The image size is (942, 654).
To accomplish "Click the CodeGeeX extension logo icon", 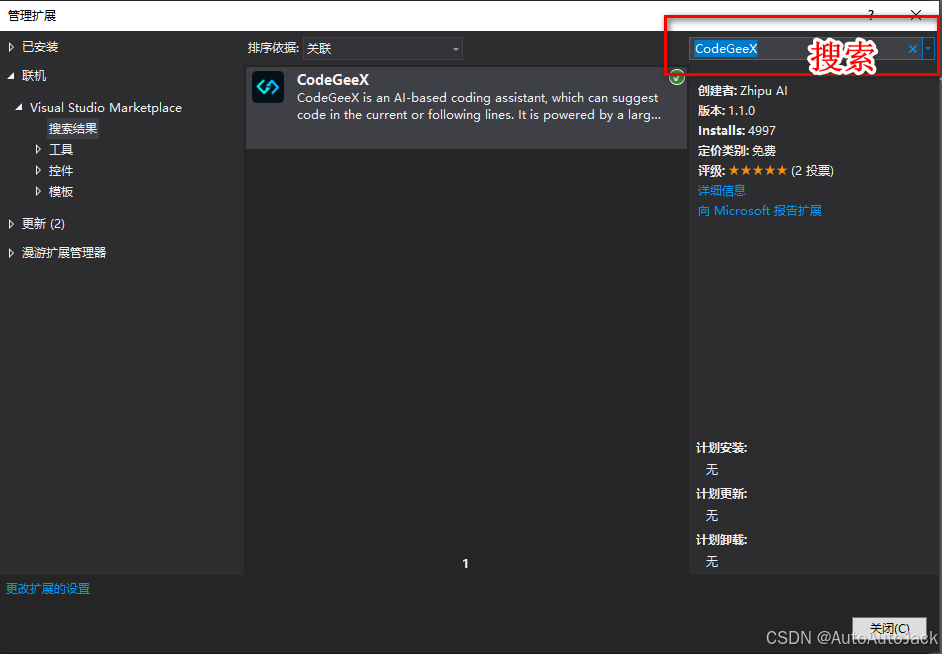I will tap(268, 87).
